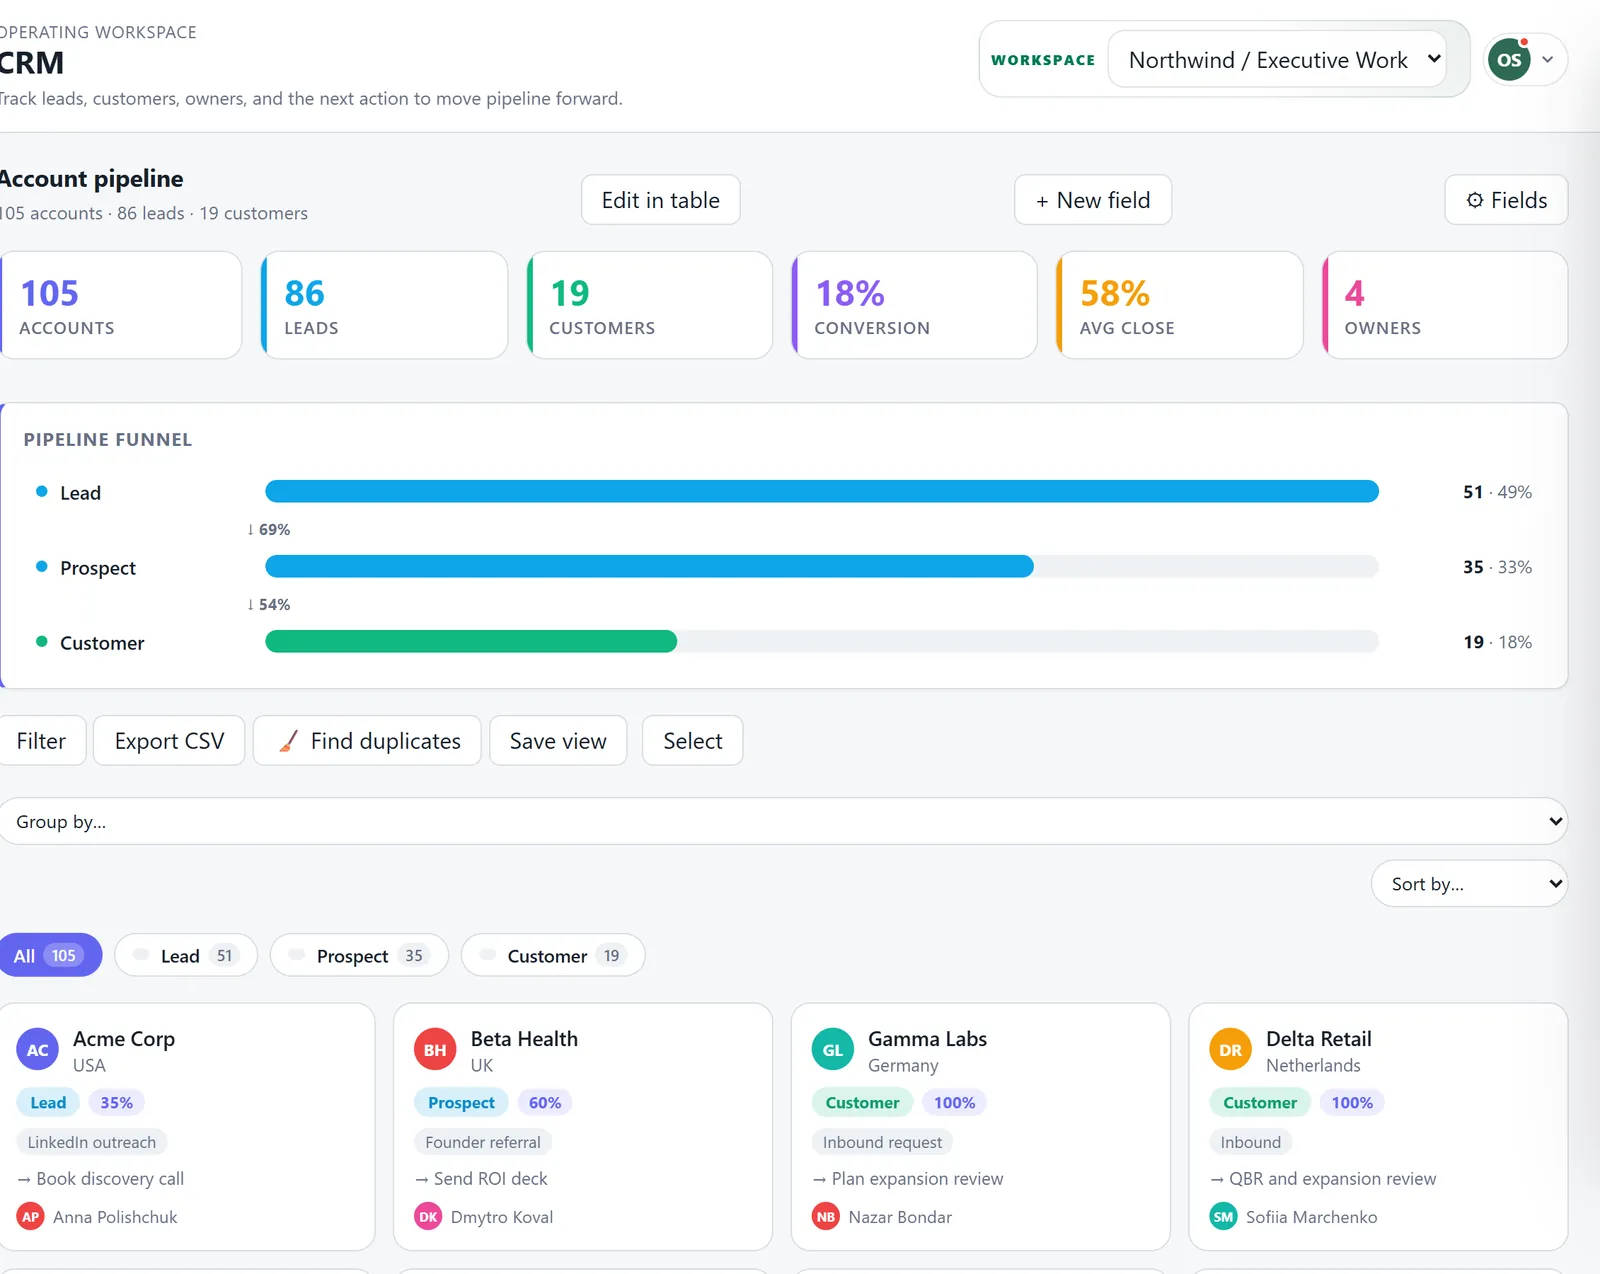Viewport: 1600px width, 1274px height.
Task: Click the Lead badge on Acme Corp
Action: (48, 1103)
